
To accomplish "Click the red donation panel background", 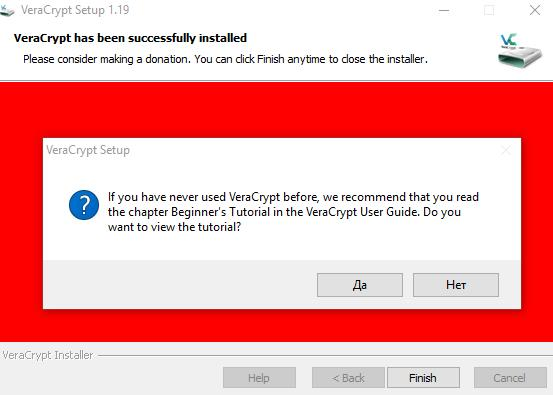I will pos(276,109).
